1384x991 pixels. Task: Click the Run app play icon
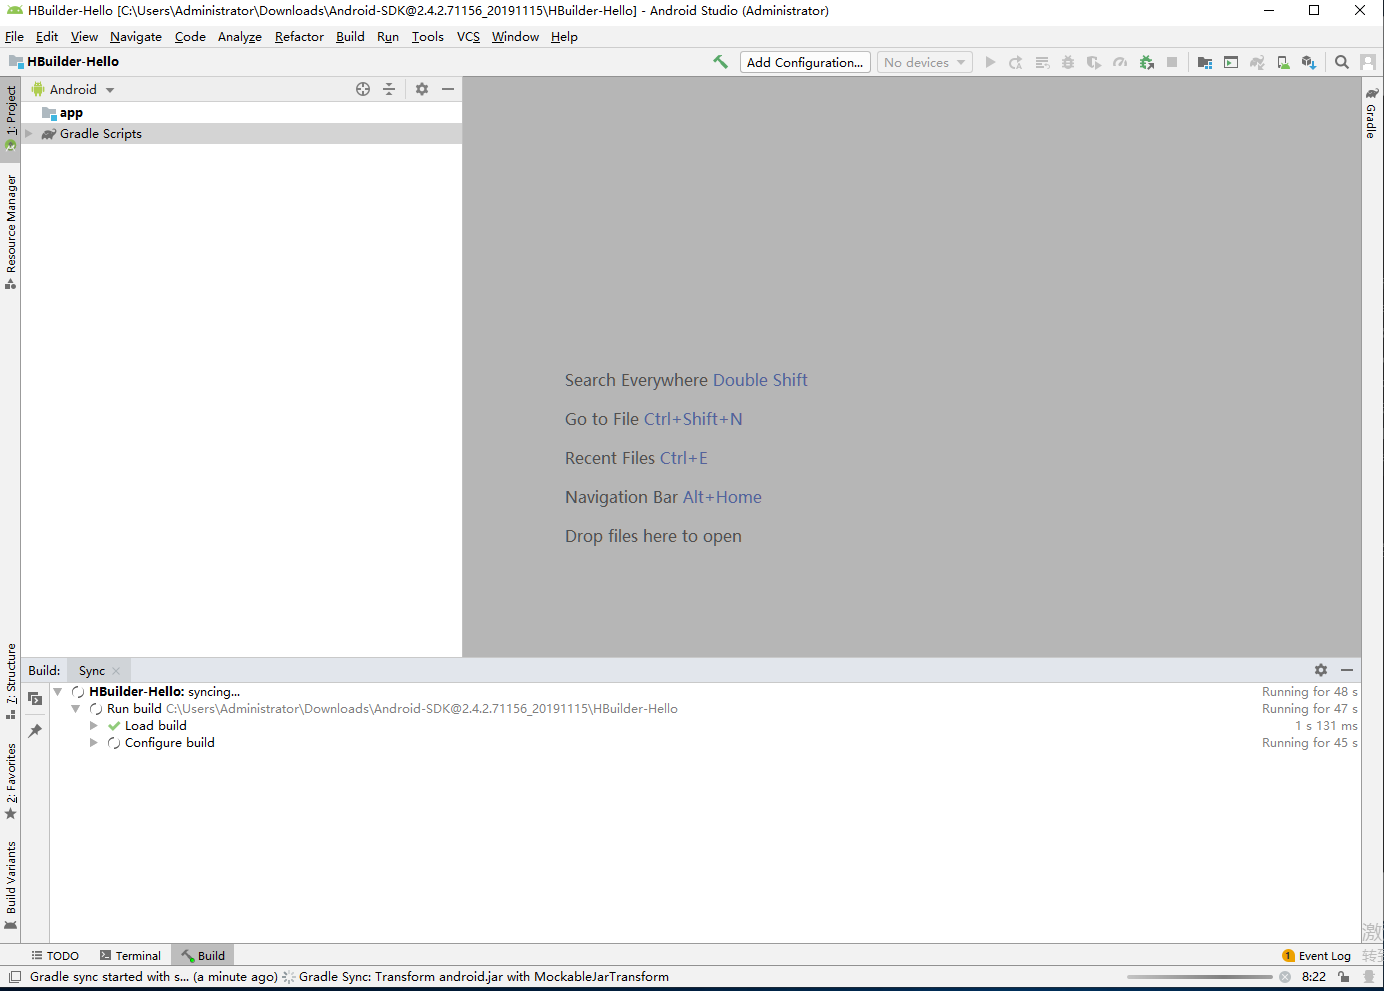(x=990, y=62)
